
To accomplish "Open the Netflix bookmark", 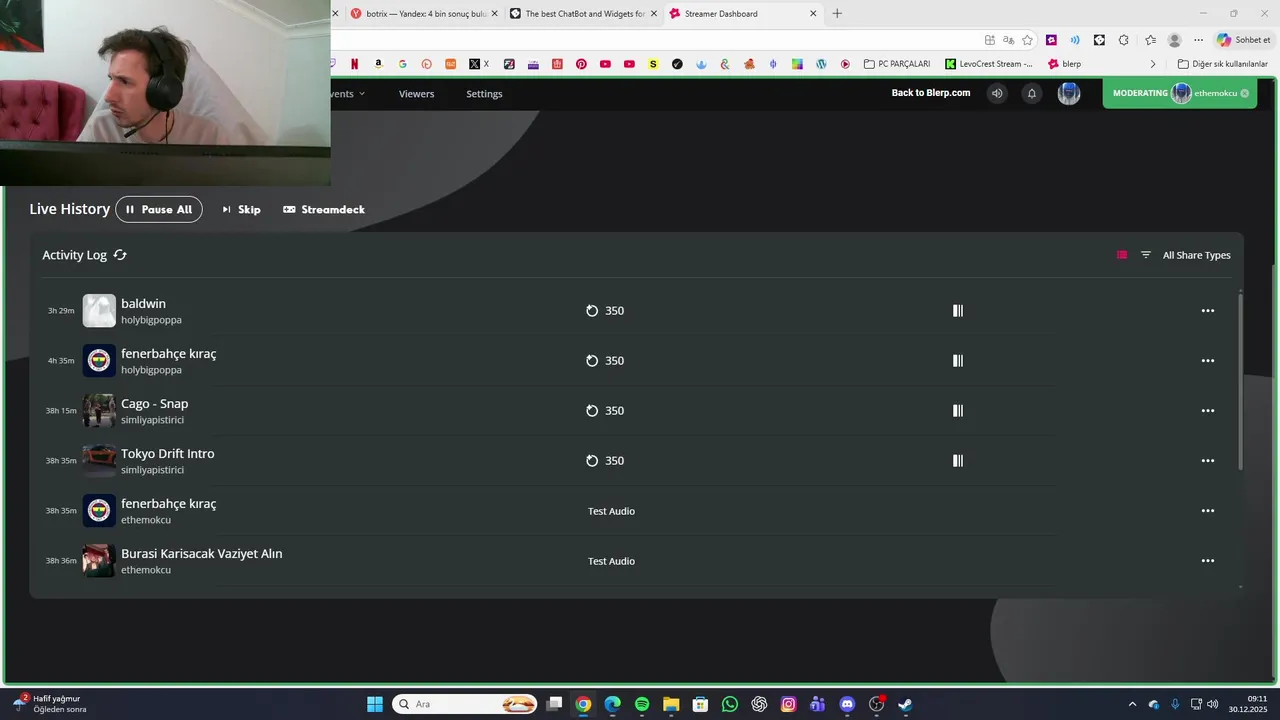I will coord(355,64).
